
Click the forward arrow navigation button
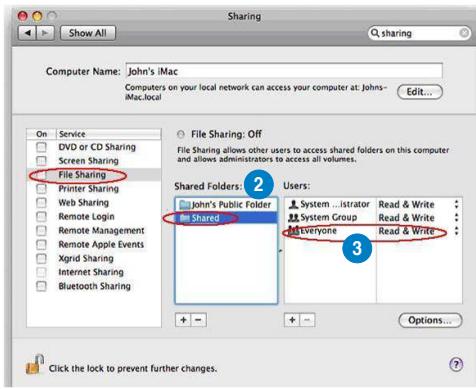(x=45, y=33)
